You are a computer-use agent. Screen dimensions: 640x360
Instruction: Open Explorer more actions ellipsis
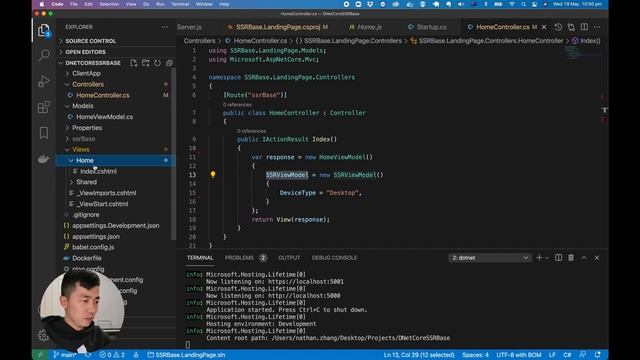164,27
